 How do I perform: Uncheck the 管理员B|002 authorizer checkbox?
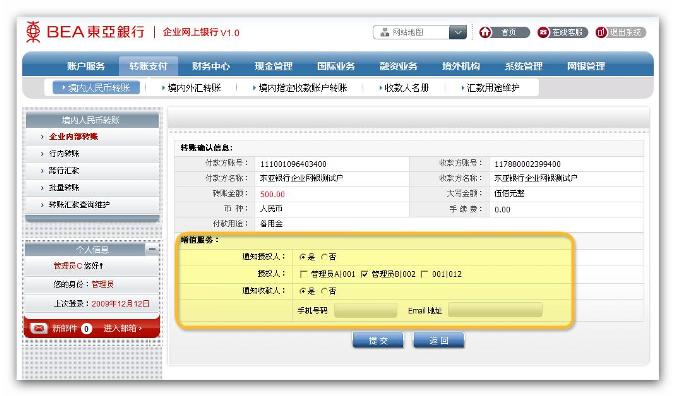tap(364, 274)
